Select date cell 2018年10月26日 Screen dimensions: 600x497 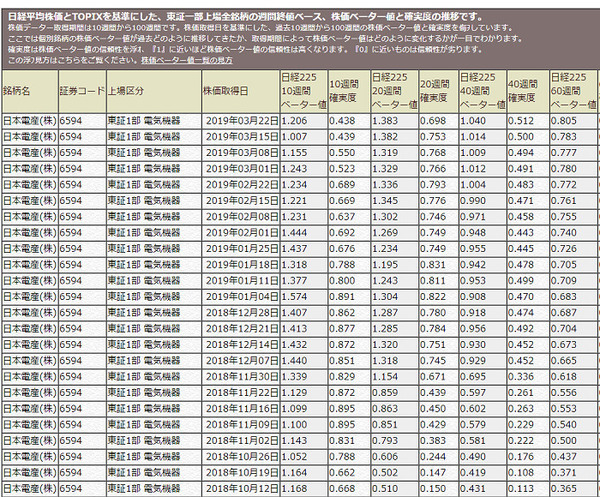click(241, 457)
